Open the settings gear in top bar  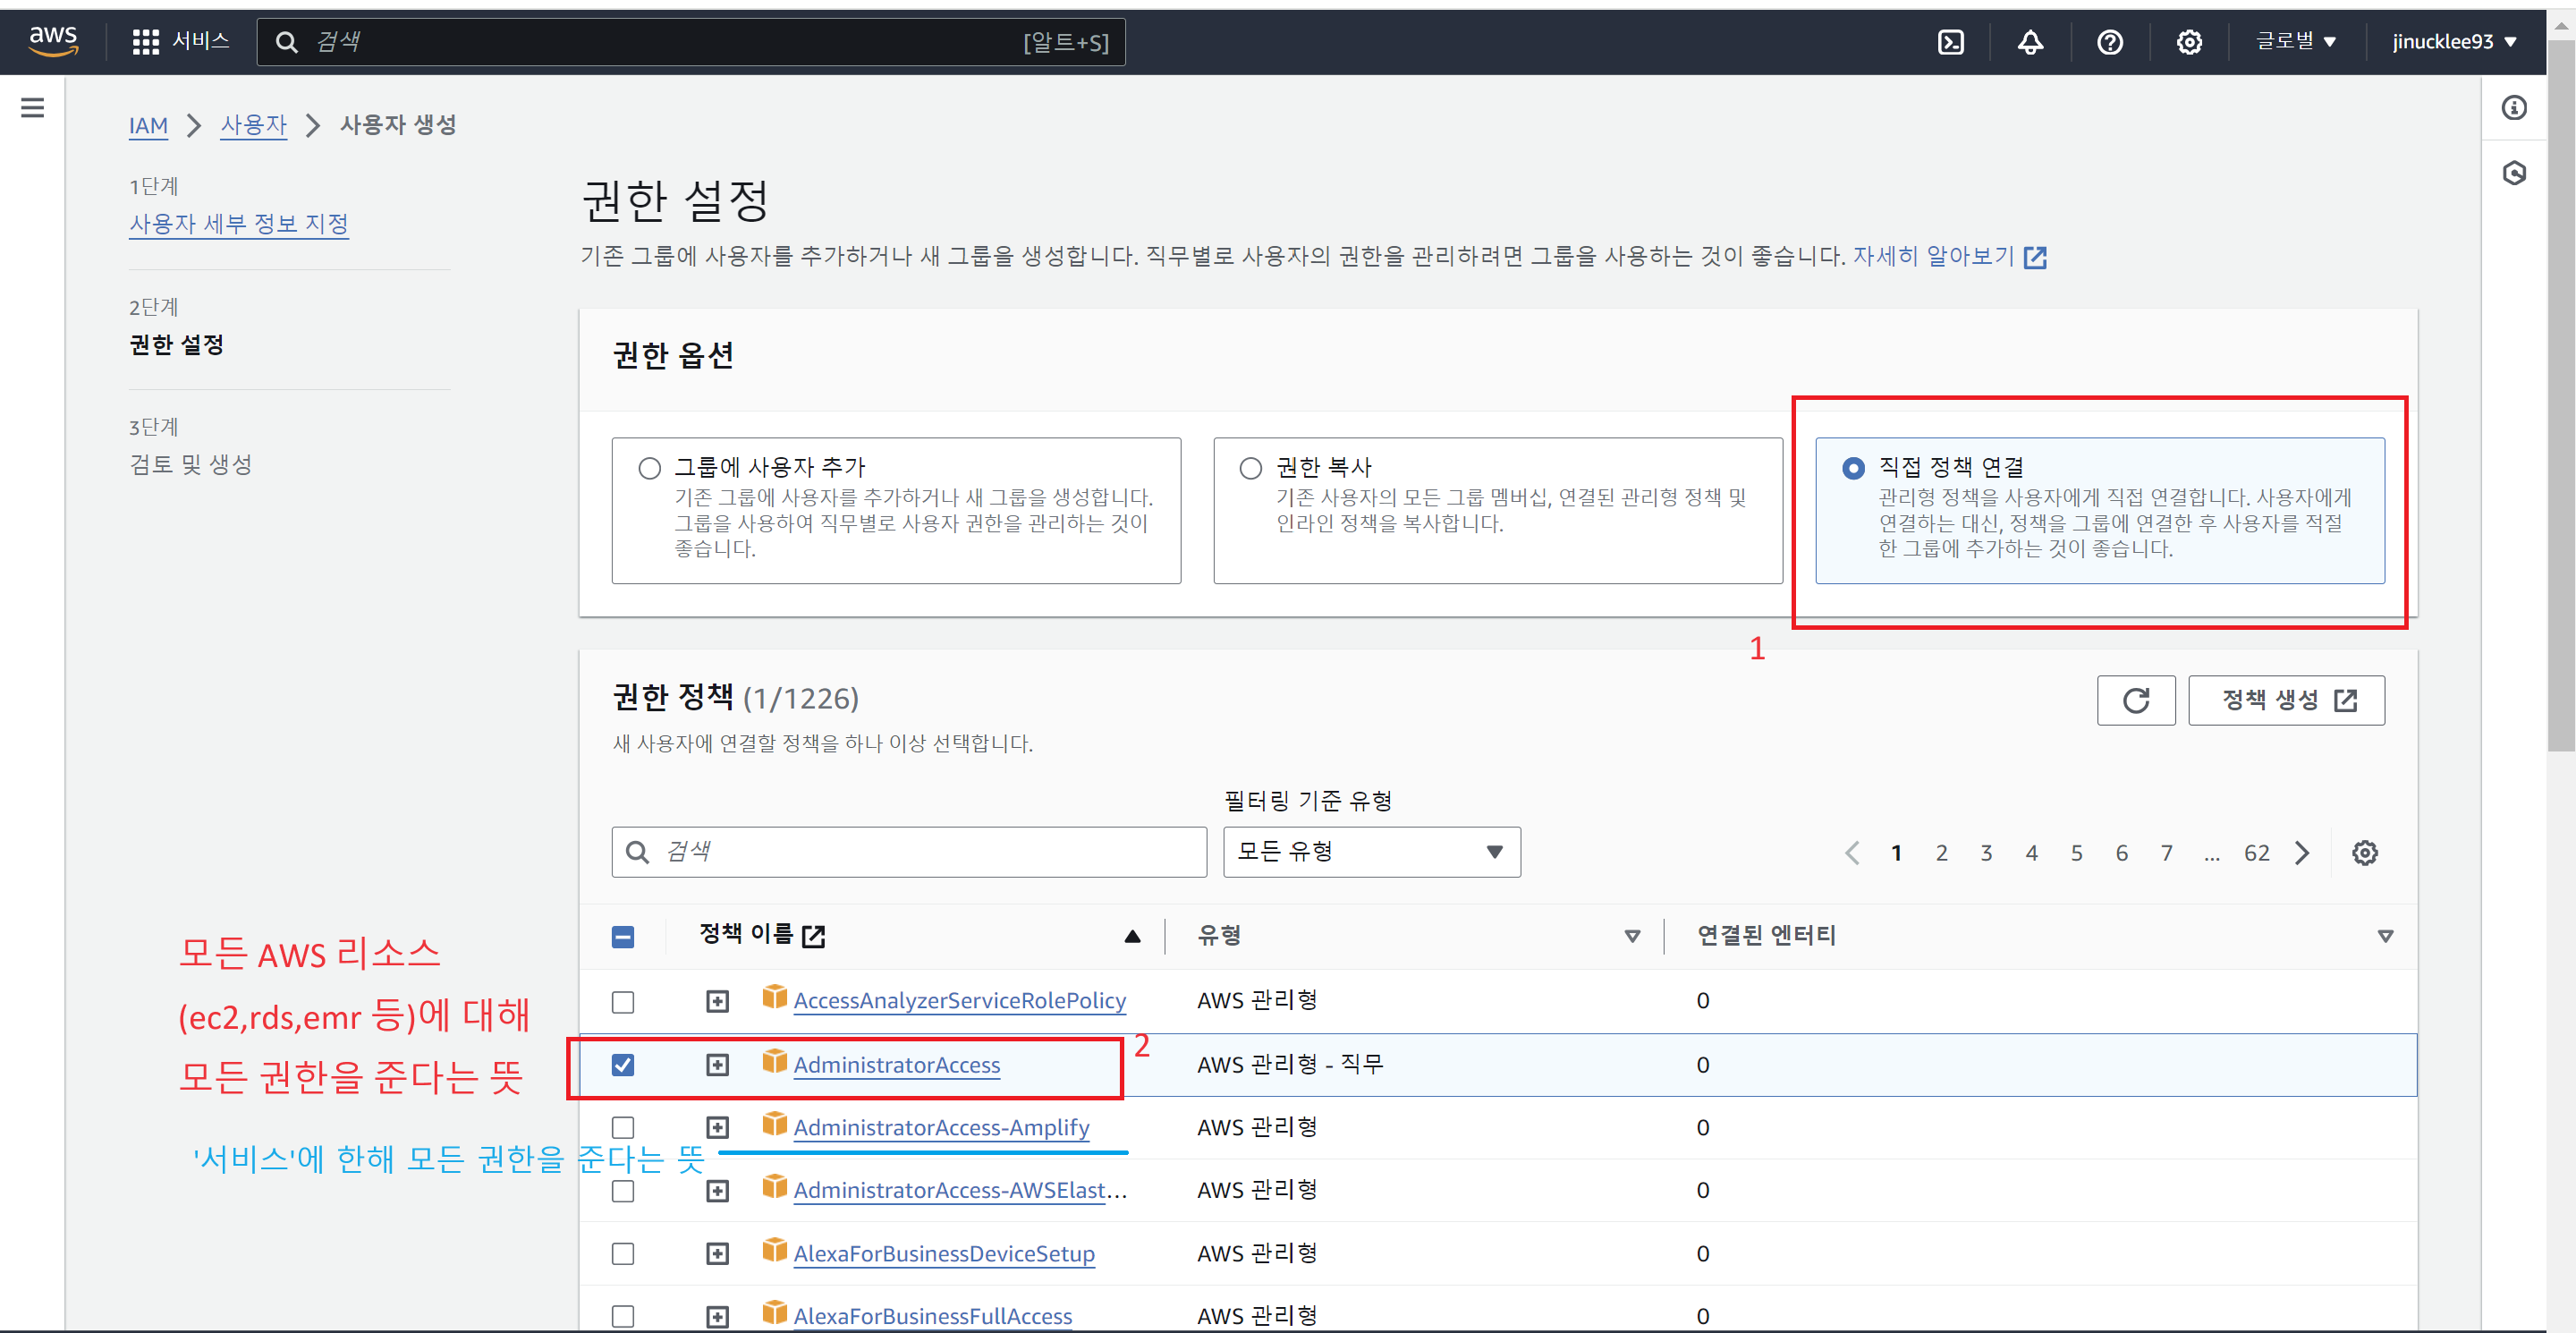pos(2189,42)
